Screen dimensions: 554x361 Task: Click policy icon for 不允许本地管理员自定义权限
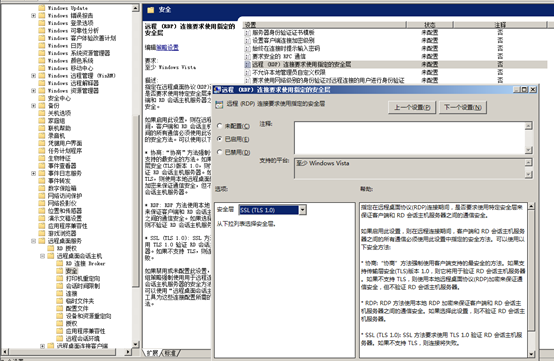[x=248, y=72]
